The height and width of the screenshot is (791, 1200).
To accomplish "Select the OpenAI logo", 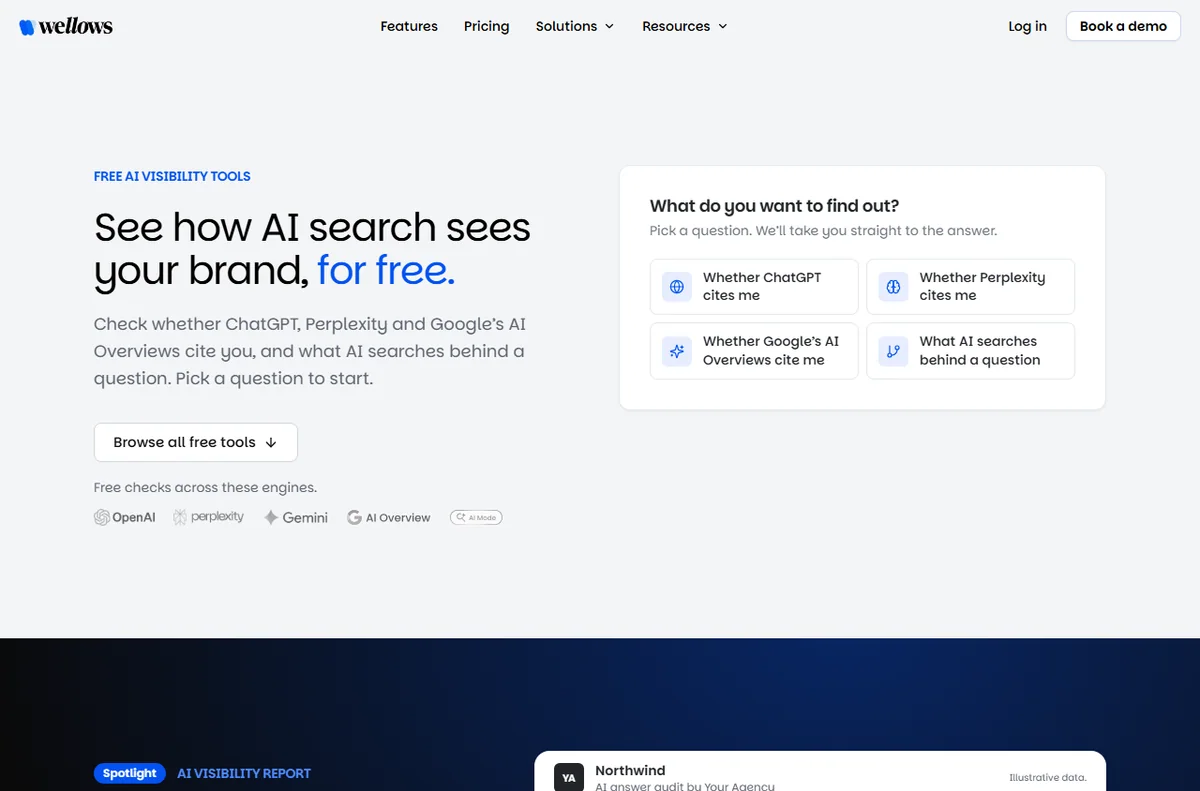I will click(x=125, y=517).
